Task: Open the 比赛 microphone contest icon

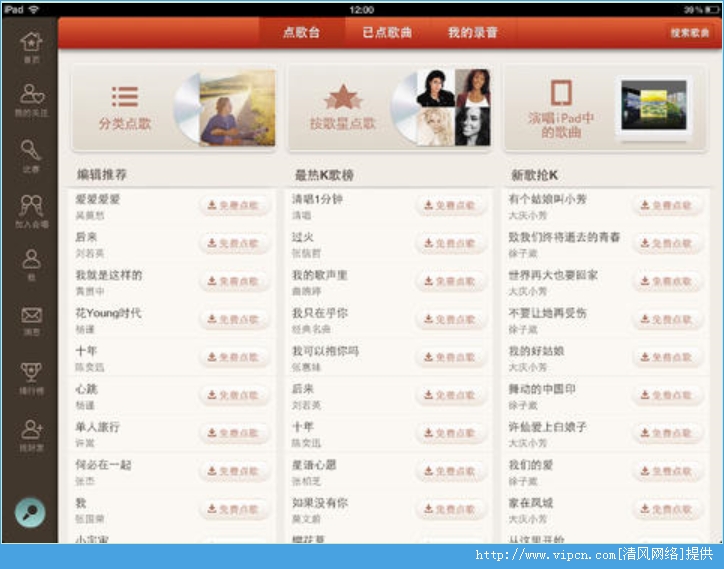Action: [x=31, y=150]
